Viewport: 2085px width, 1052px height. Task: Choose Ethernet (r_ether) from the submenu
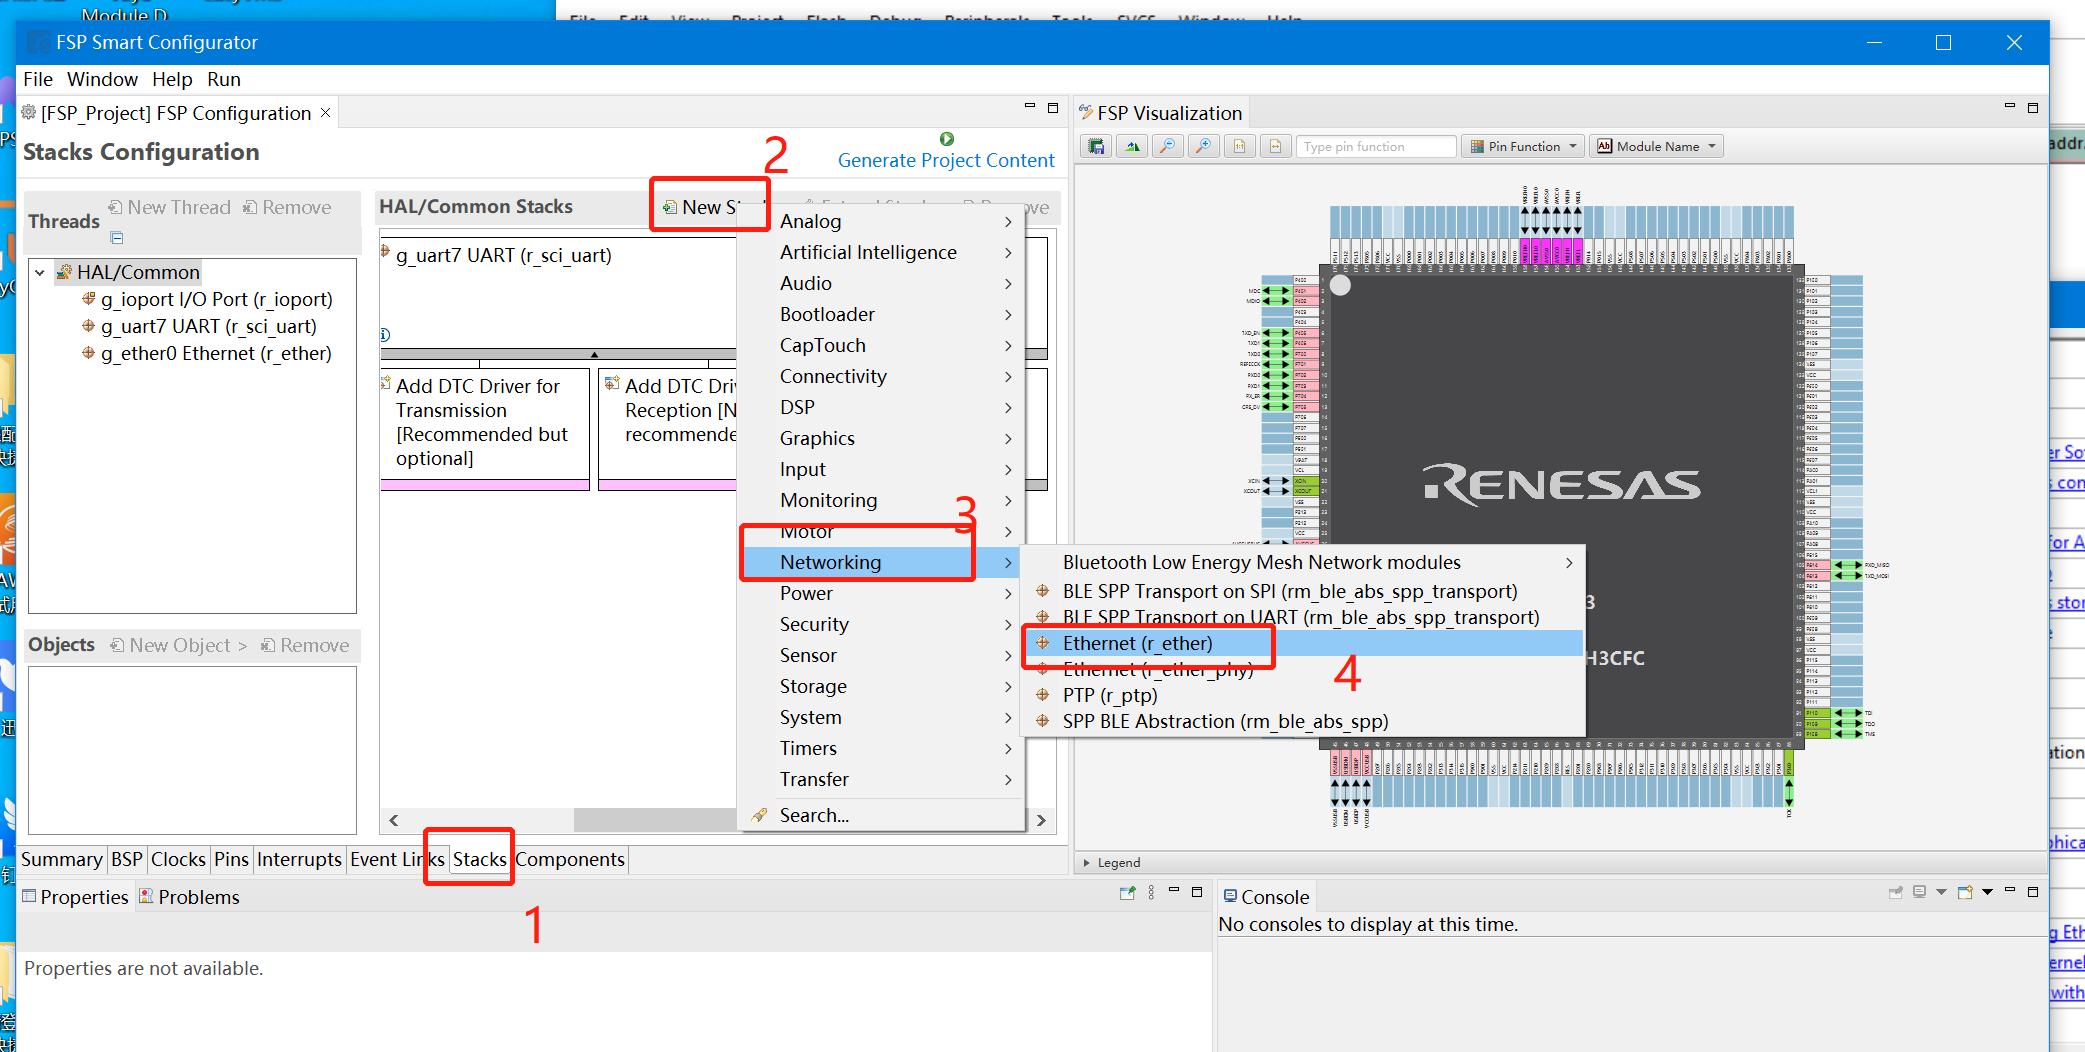click(1302, 643)
